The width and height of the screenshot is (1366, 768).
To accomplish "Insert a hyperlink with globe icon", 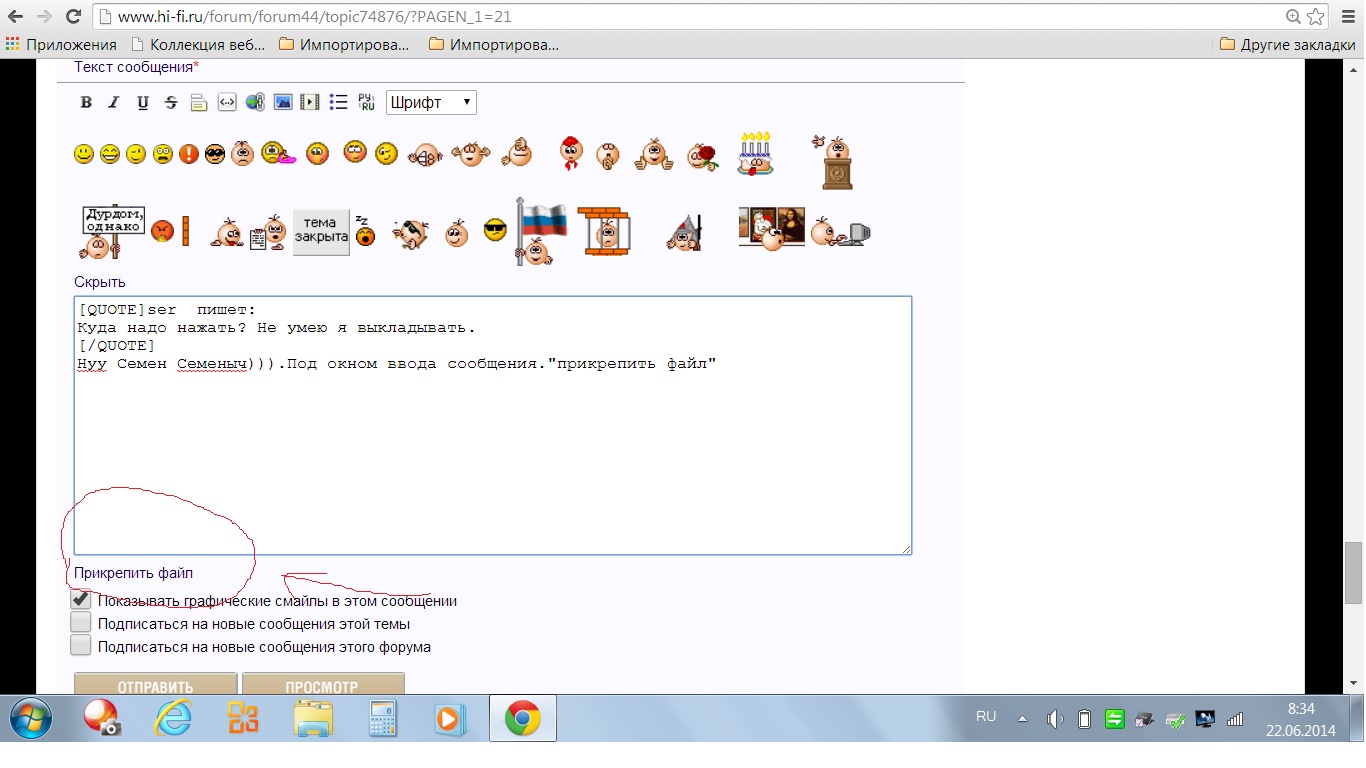I will 255,102.
